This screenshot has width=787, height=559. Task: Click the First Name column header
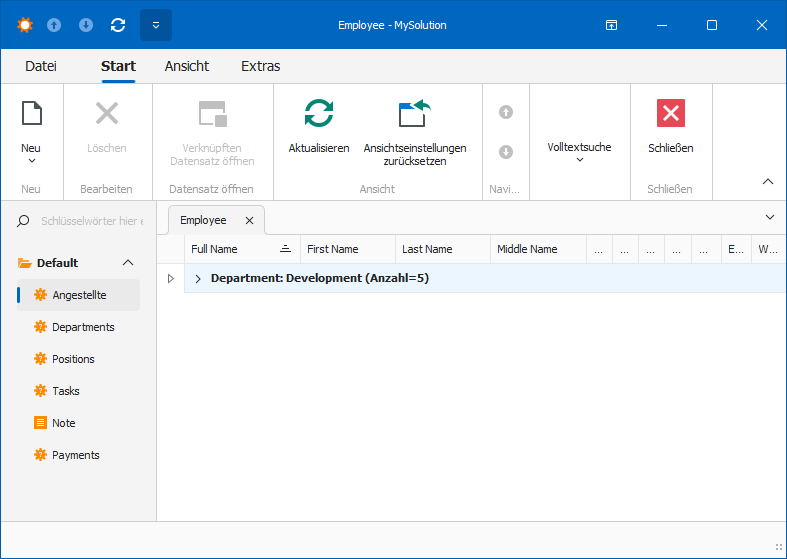348,249
